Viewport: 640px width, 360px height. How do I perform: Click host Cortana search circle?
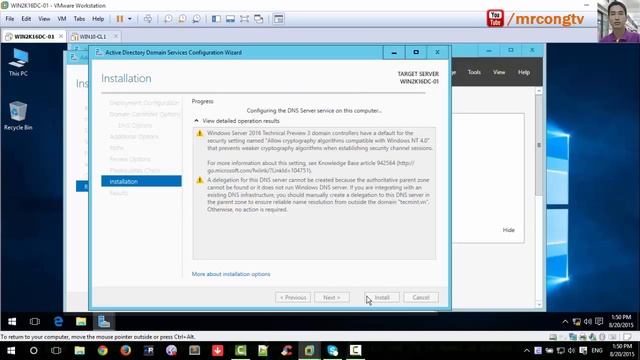(33, 351)
